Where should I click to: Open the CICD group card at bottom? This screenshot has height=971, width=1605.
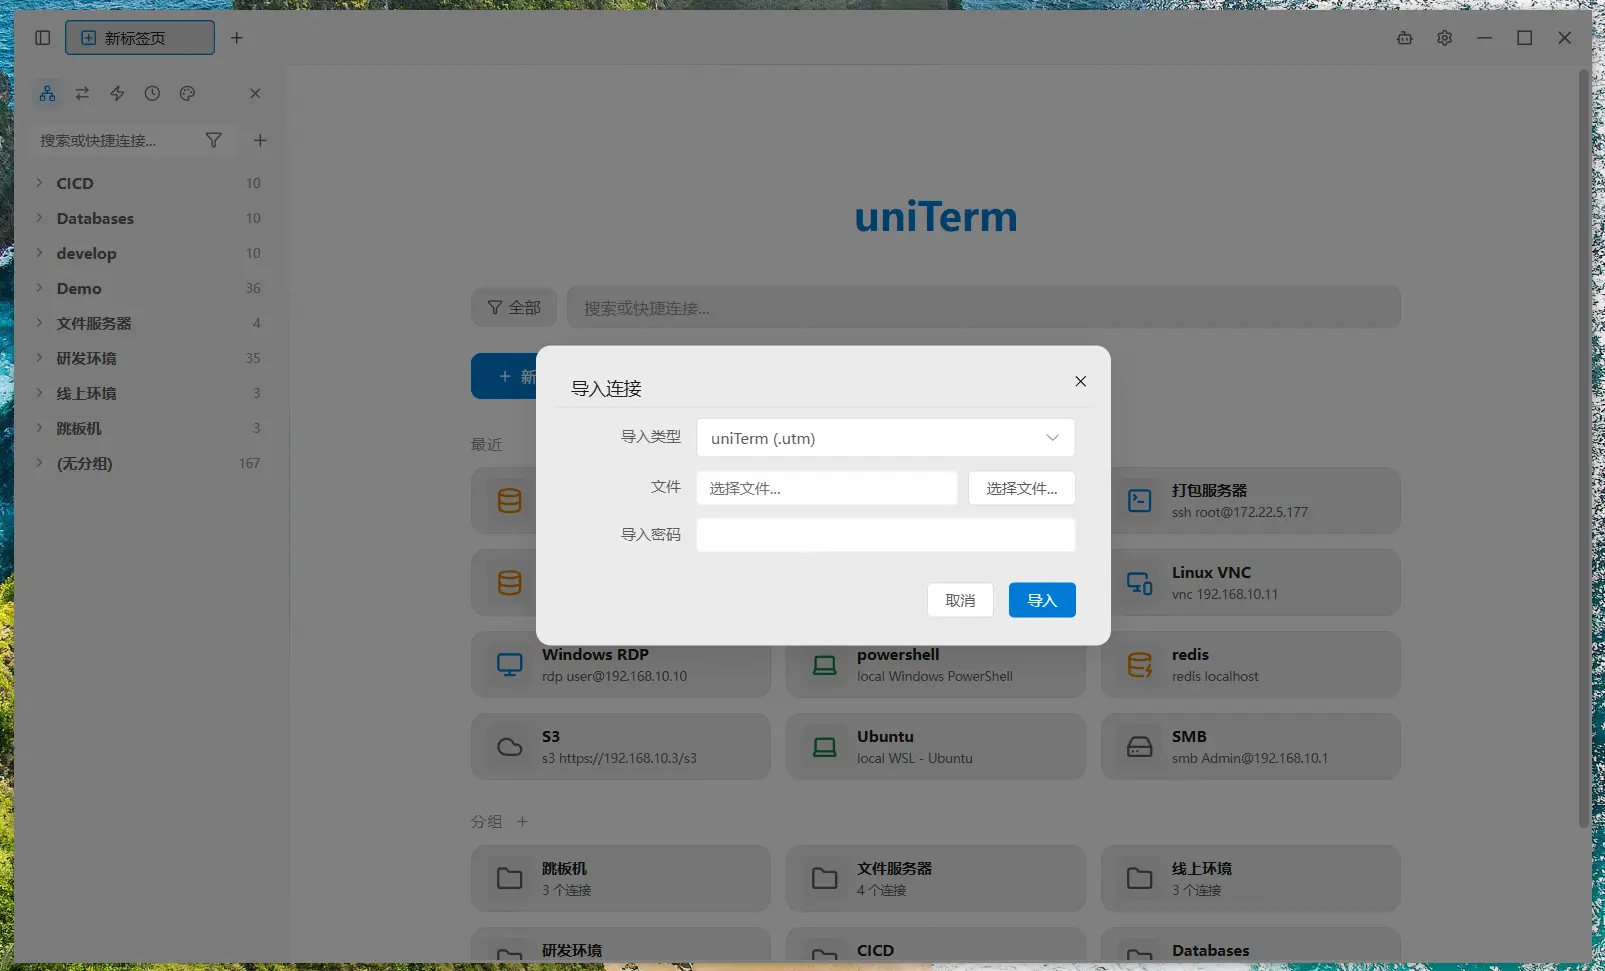936,946
